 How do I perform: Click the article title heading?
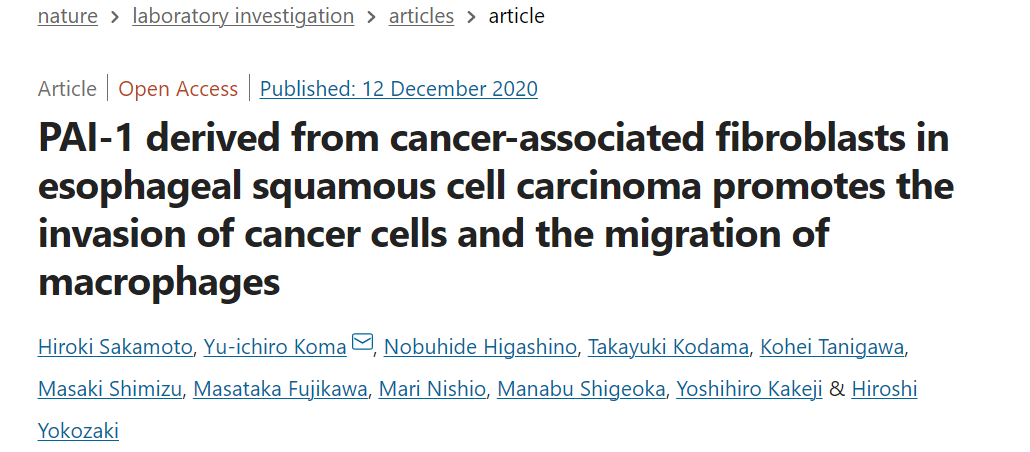[x=496, y=210]
